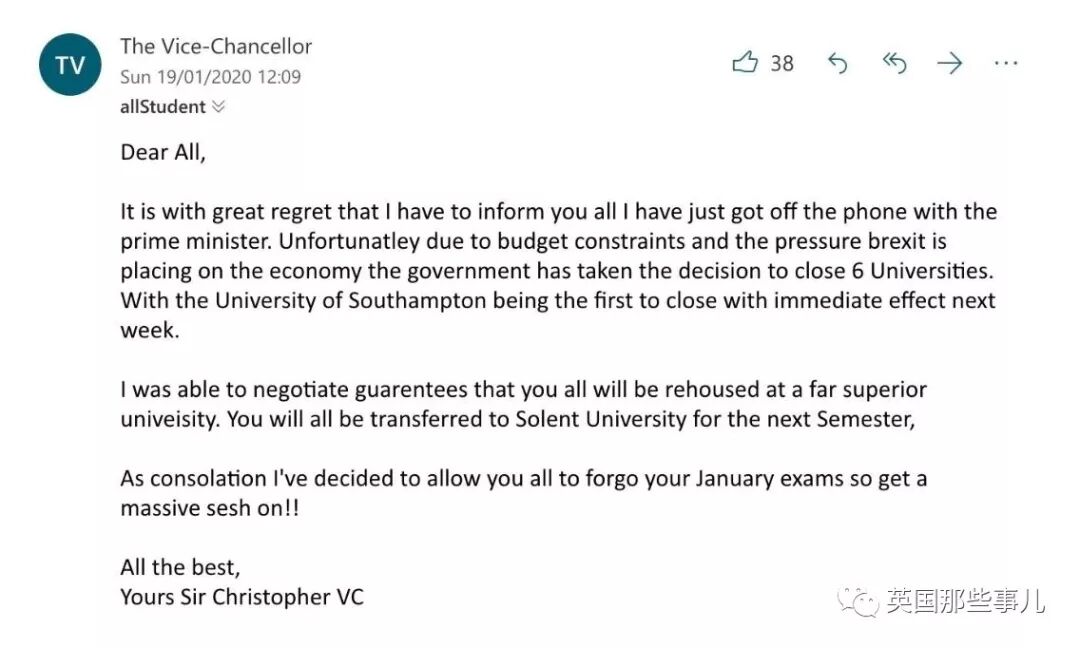Open the more actions ellipsis menu
Image resolution: width=1080 pixels, height=648 pixels.
pyautogui.click(x=1006, y=63)
